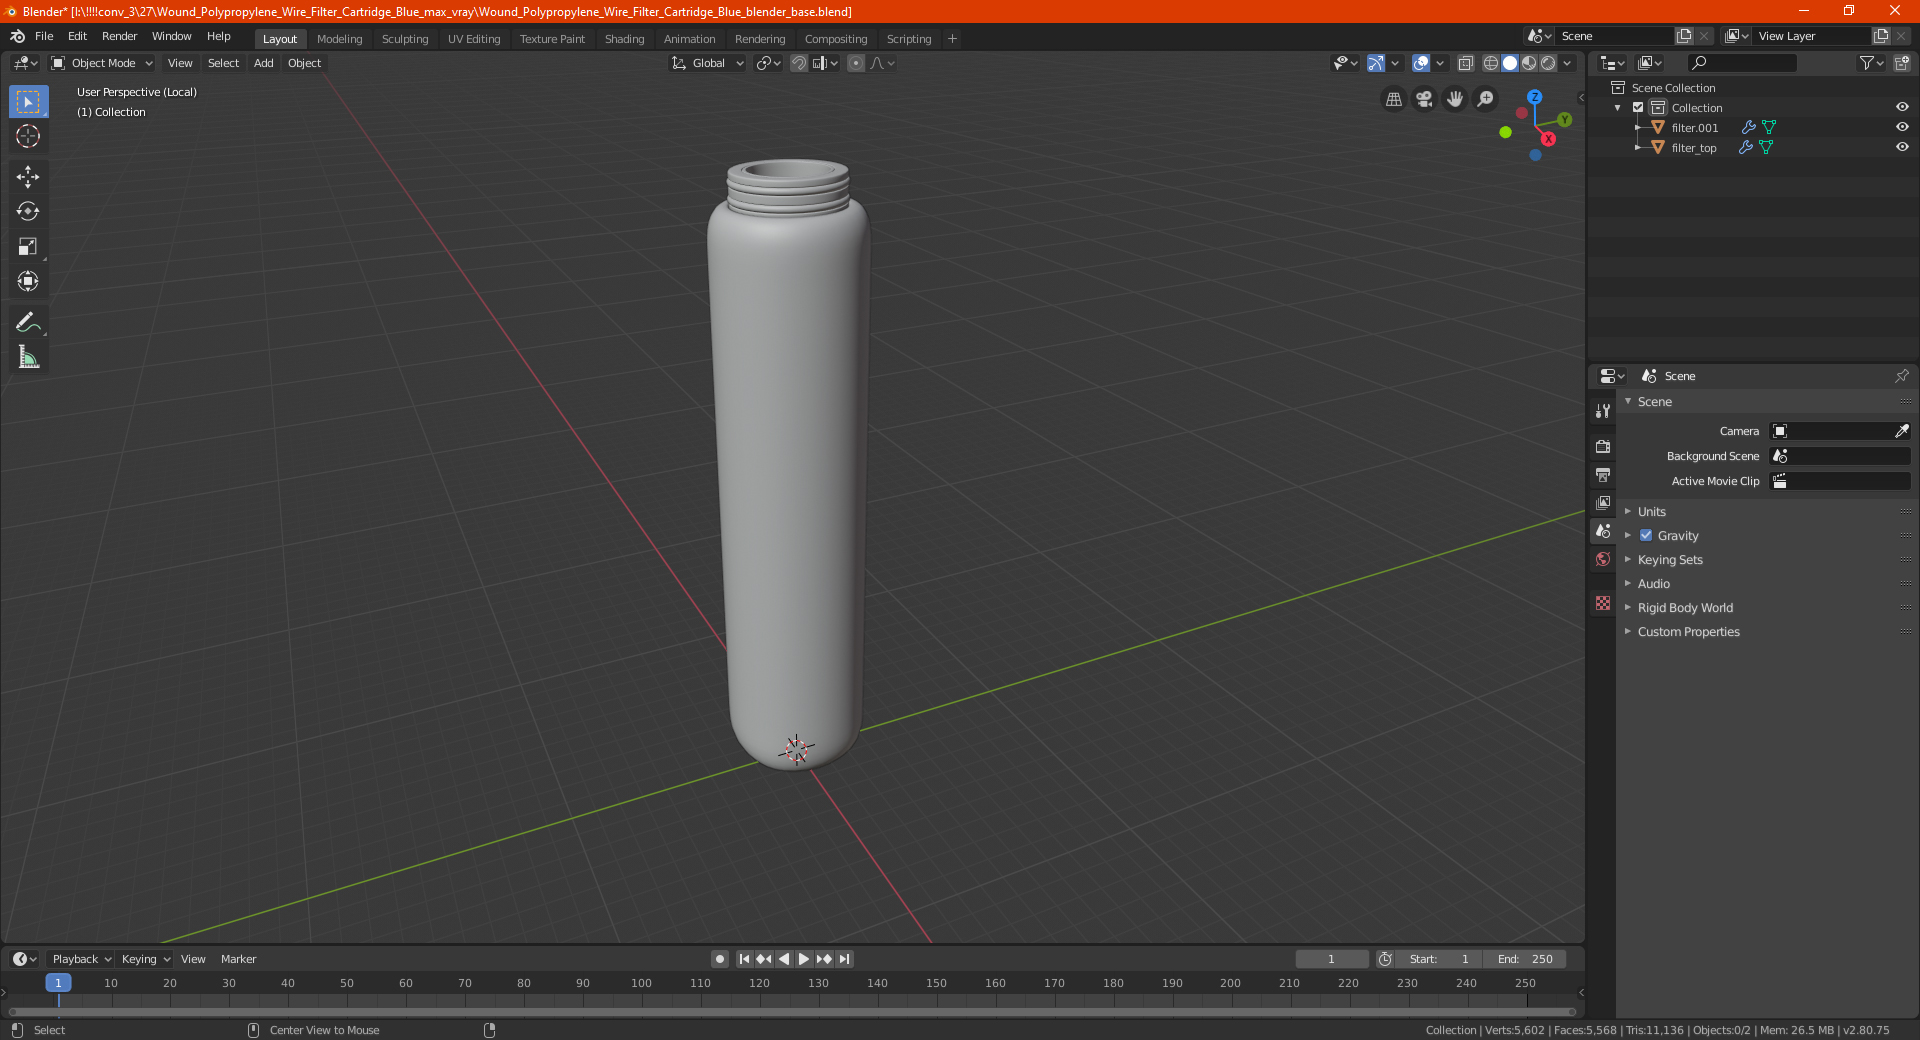Viewport: 1920px width, 1040px height.
Task: Switch to orthographic grid view icon
Action: point(1393,99)
